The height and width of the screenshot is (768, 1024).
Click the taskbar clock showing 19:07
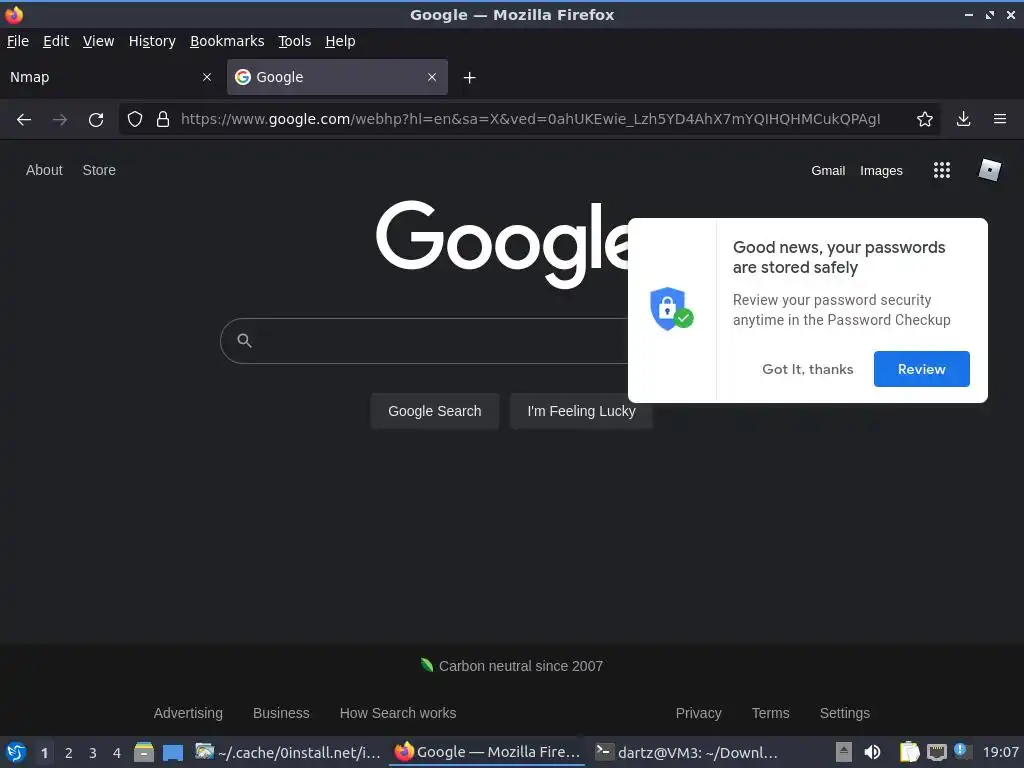[x=1000, y=752]
